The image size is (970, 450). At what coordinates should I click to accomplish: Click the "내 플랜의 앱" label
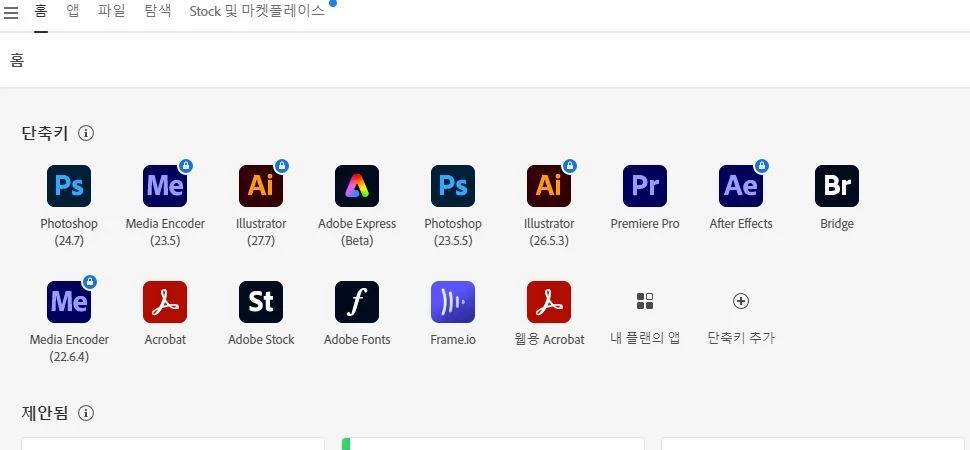pyautogui.click(x=645, y=339)
